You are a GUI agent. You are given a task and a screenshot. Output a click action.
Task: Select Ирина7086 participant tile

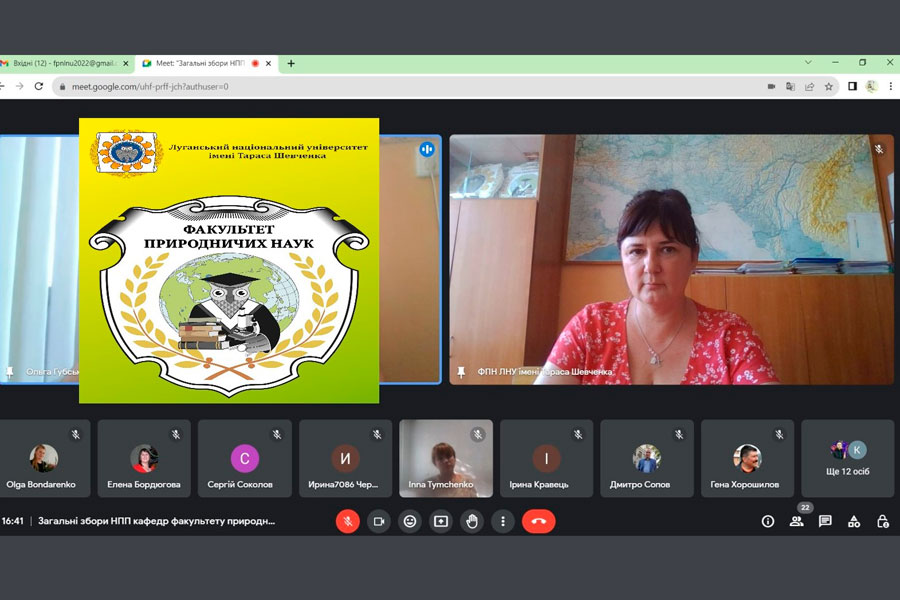coord(345,458)
